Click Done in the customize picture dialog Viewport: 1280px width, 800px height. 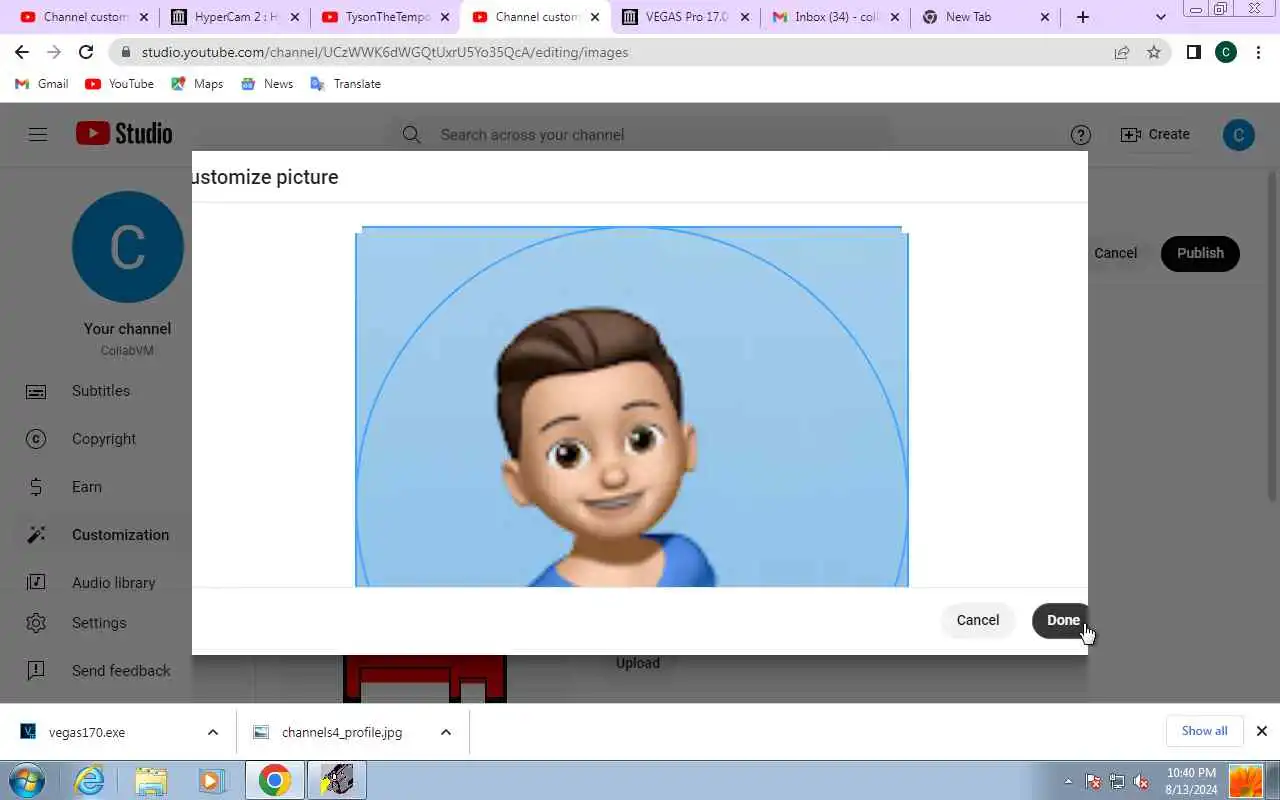click(x=1062, y=620)
